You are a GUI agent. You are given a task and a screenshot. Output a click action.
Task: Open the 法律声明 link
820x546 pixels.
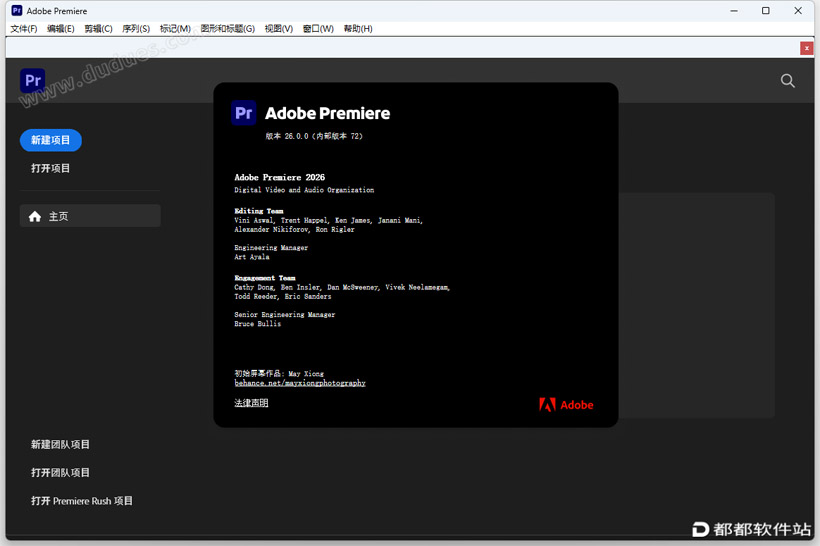[251, 403]
